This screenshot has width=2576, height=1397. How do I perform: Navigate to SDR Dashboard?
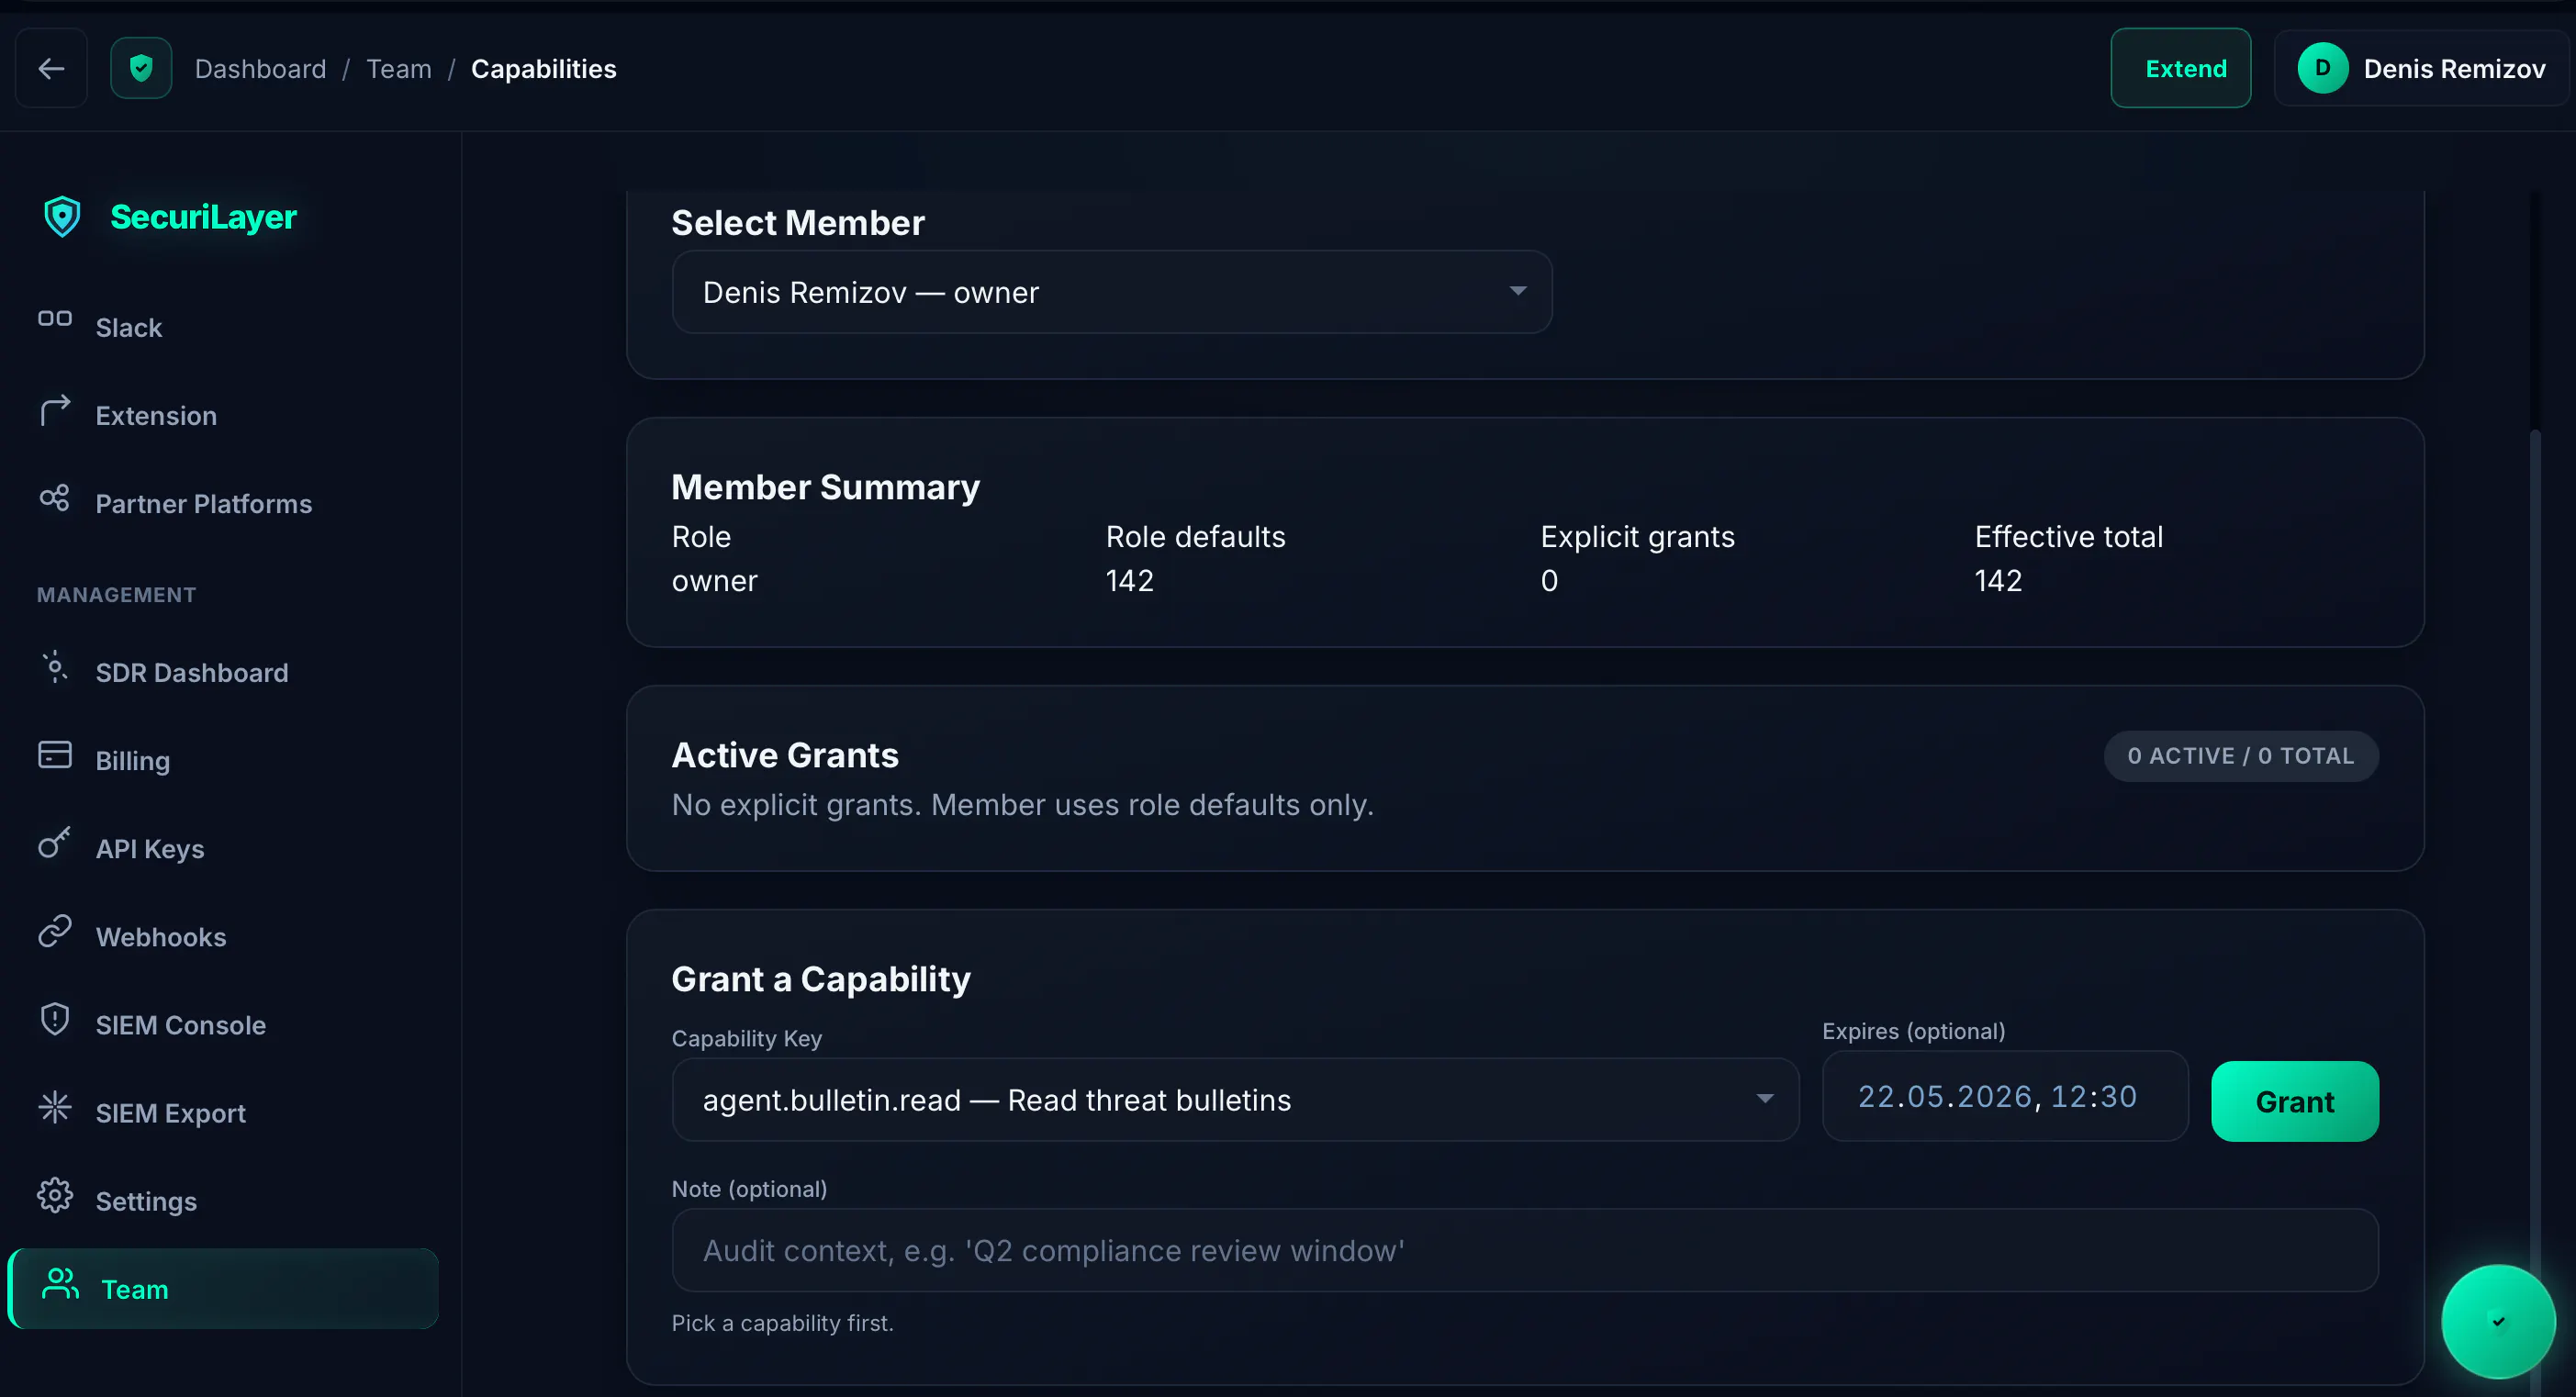(x=222, y=672)
